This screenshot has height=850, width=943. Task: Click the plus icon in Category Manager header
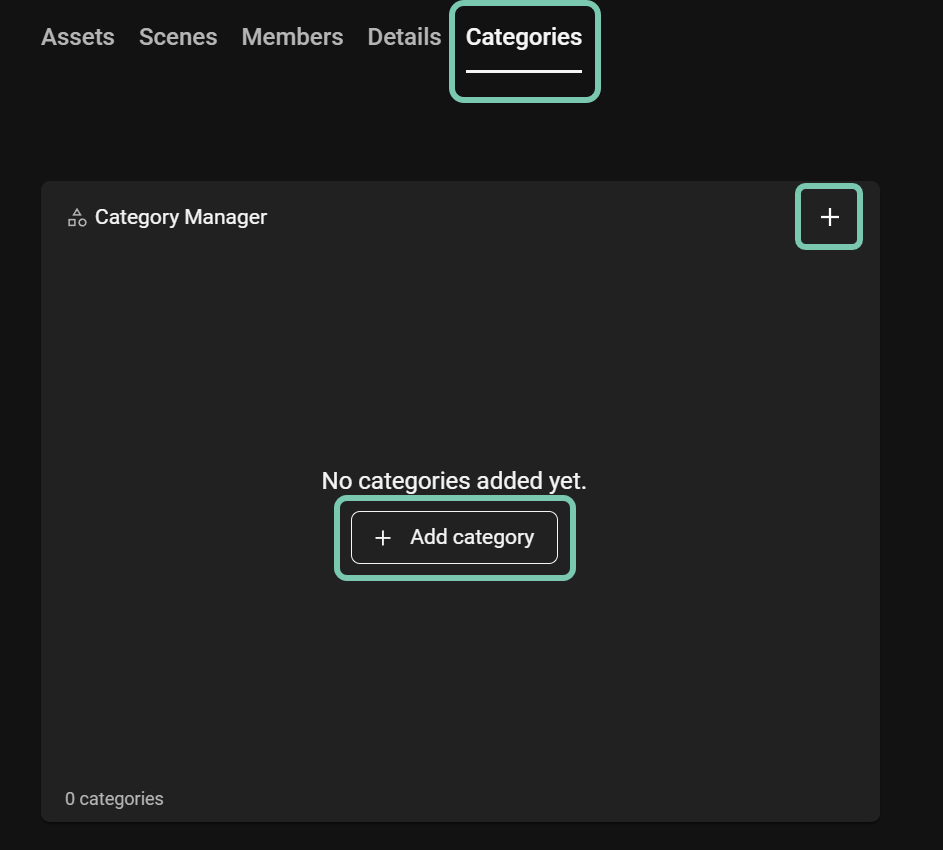point(829,217)
